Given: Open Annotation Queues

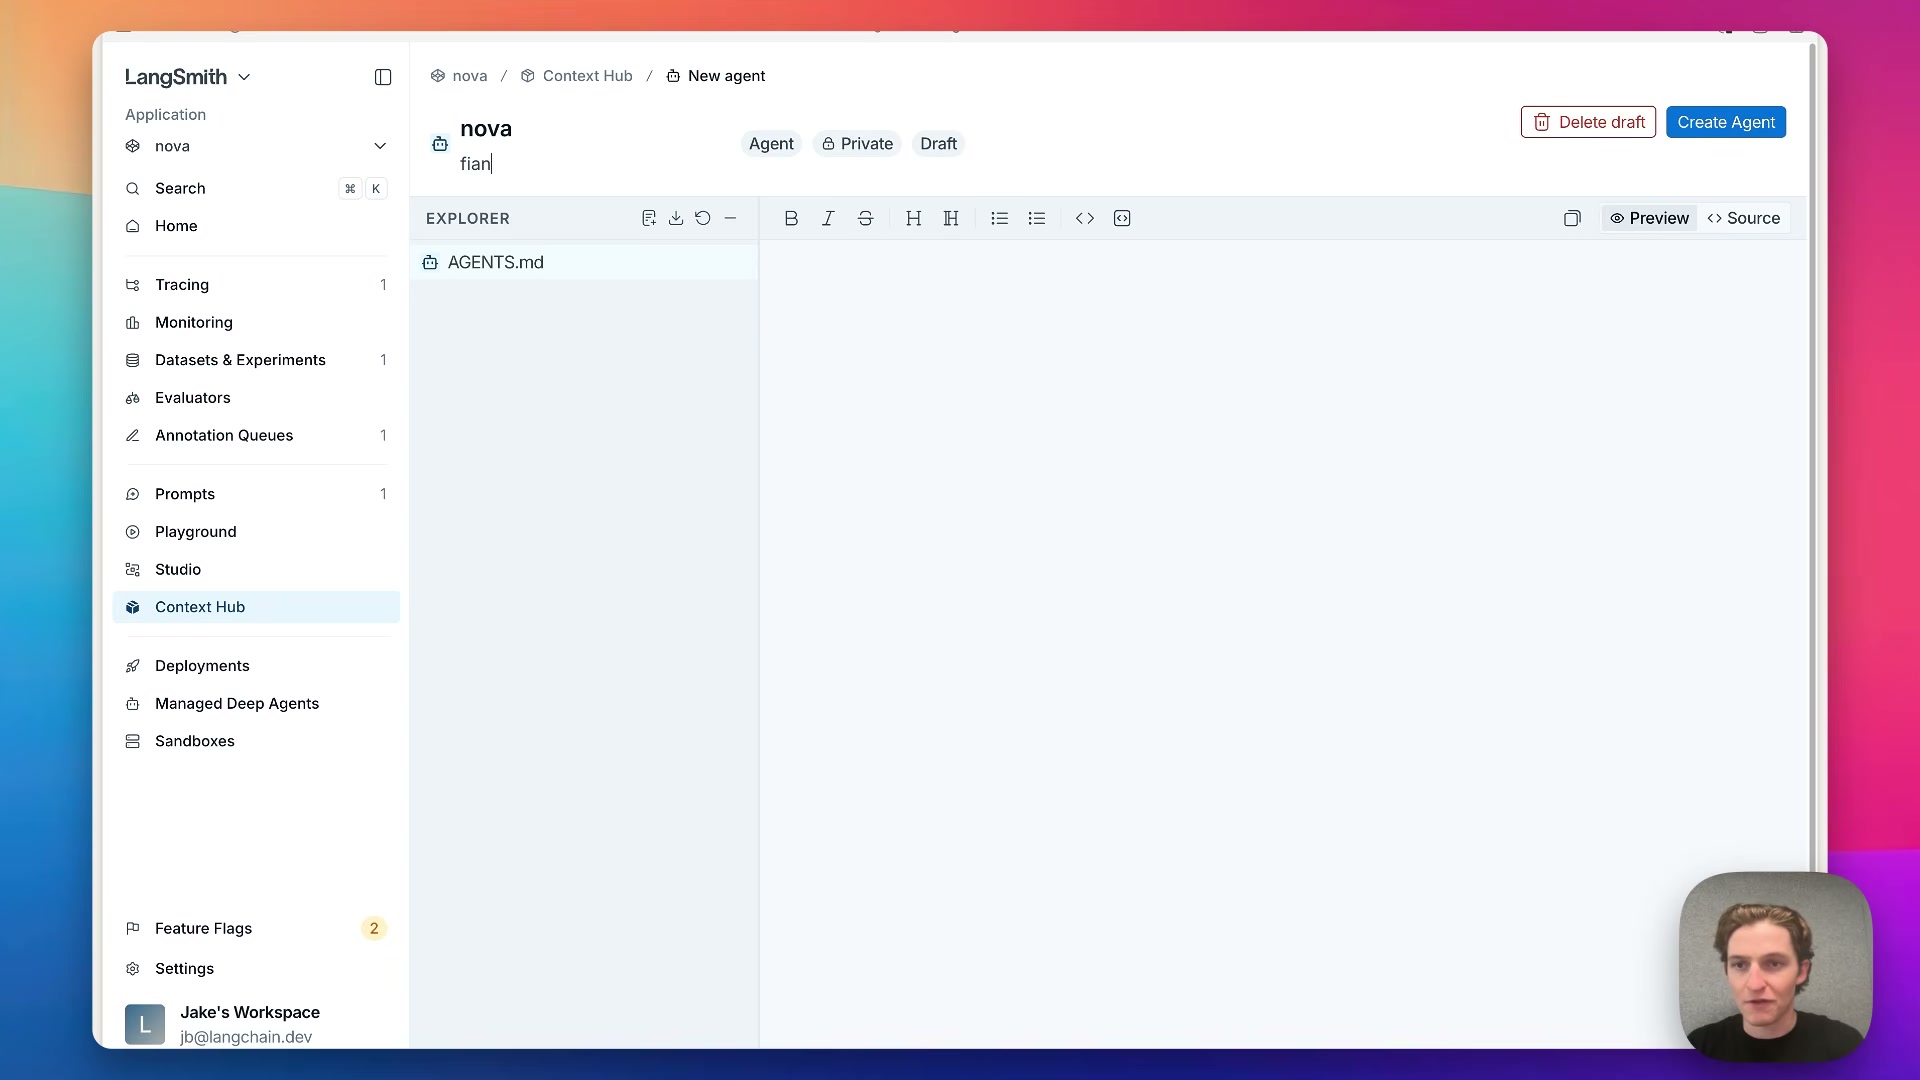Looking at the screenshot, I should tap(256, 435).
